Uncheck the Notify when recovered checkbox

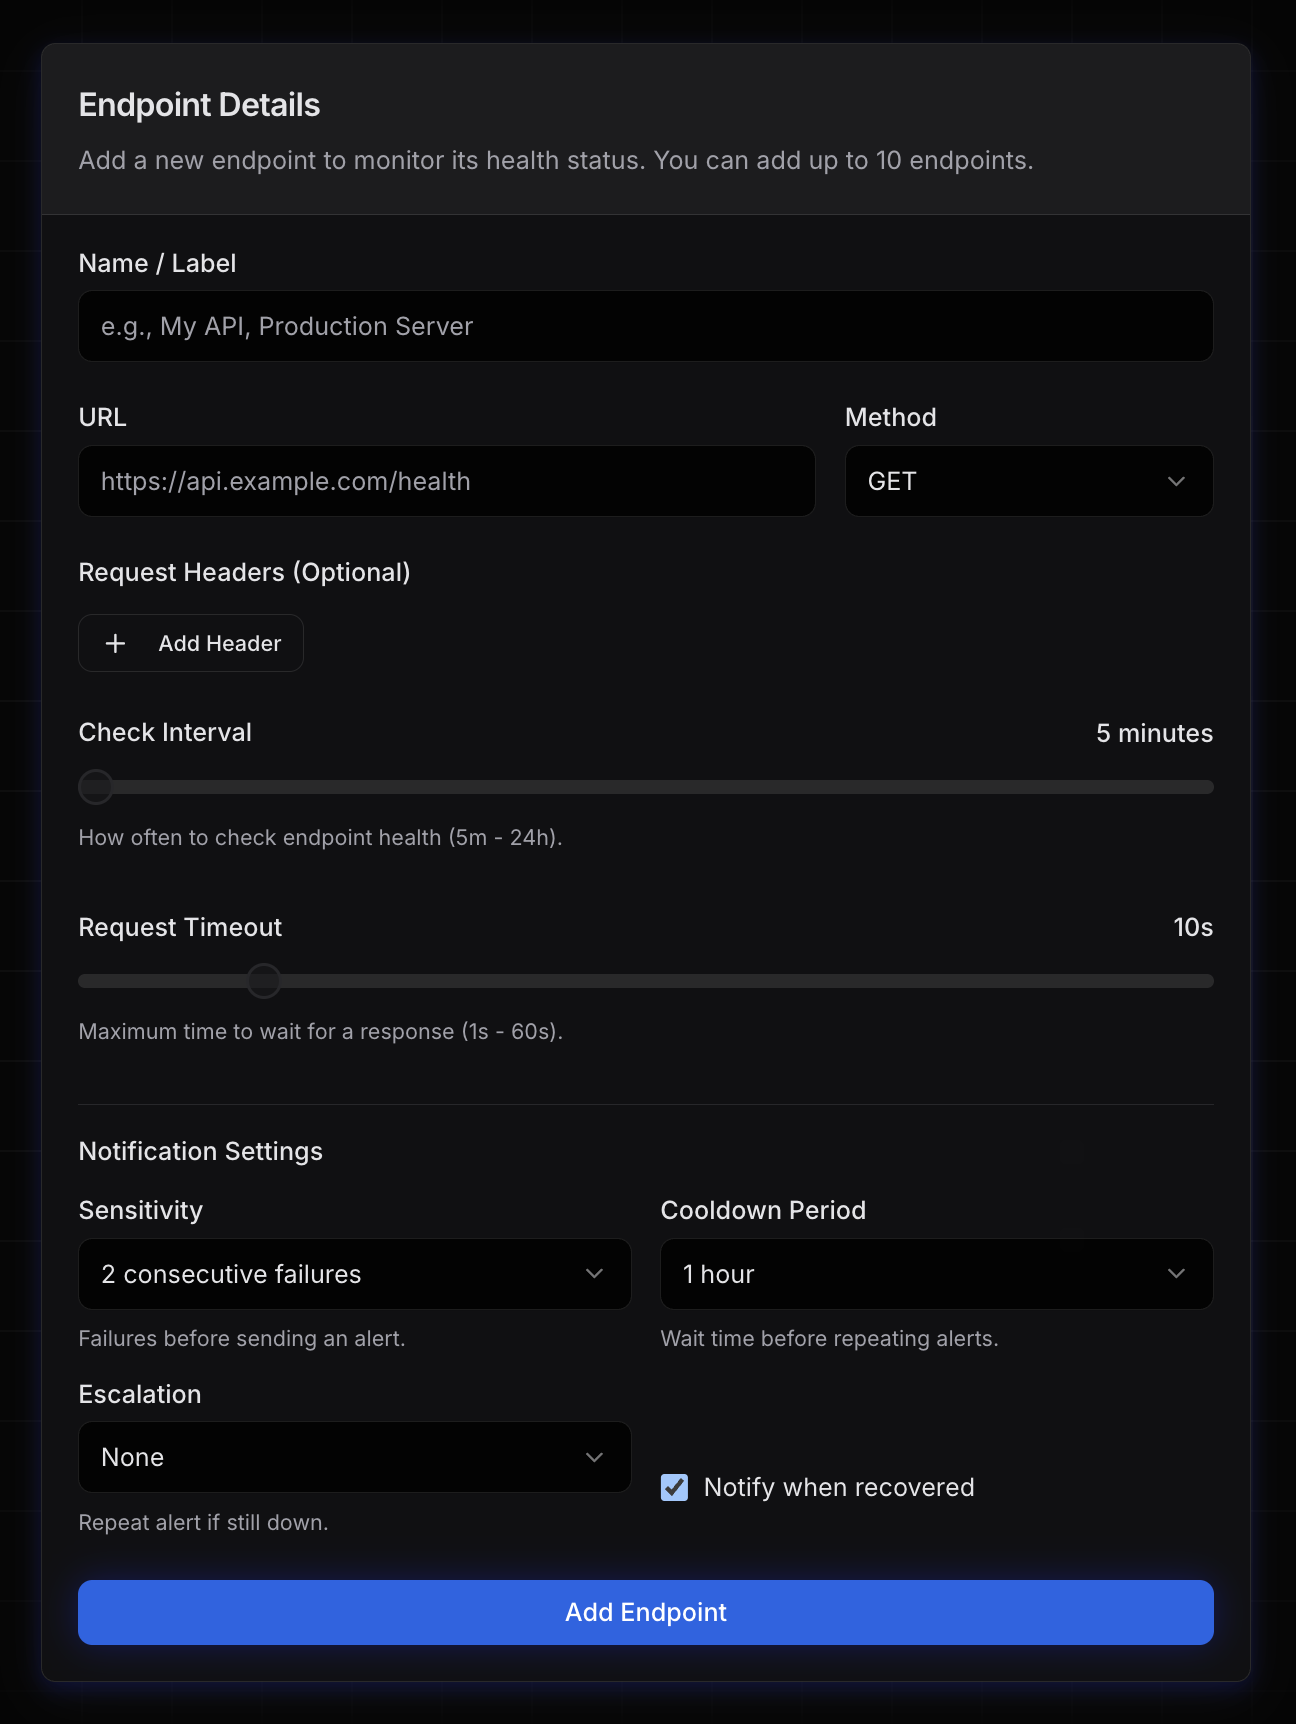675,1487
